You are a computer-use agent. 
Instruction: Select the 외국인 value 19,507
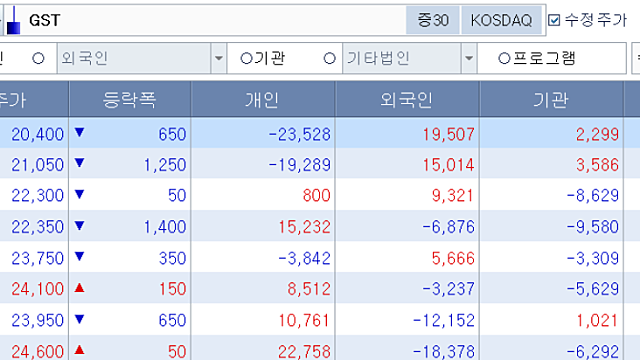pos(448,134)
